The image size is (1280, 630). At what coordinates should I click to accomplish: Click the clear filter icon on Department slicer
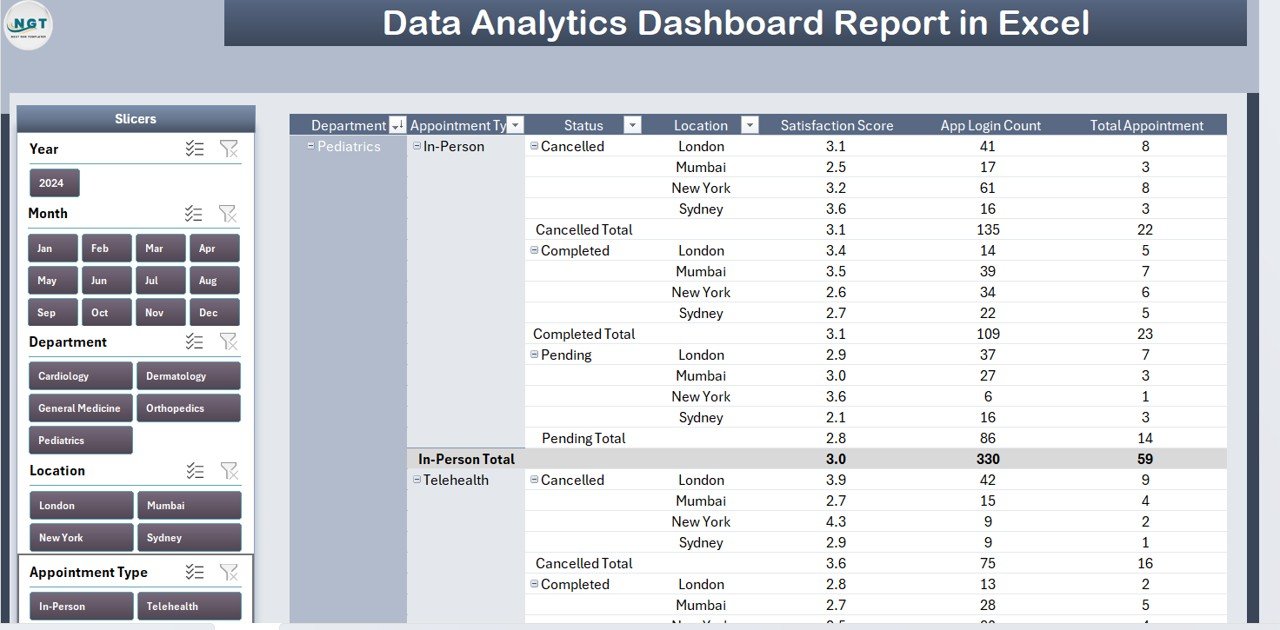click(229, 341)
